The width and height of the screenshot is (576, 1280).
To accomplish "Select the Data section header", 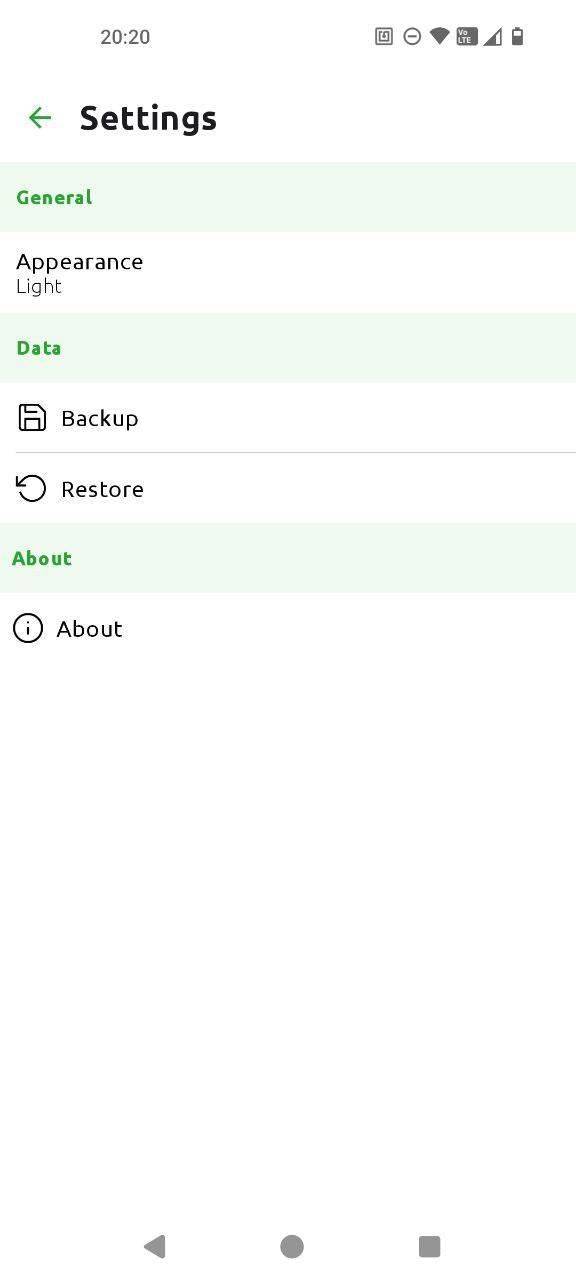I will coord(39,348).
